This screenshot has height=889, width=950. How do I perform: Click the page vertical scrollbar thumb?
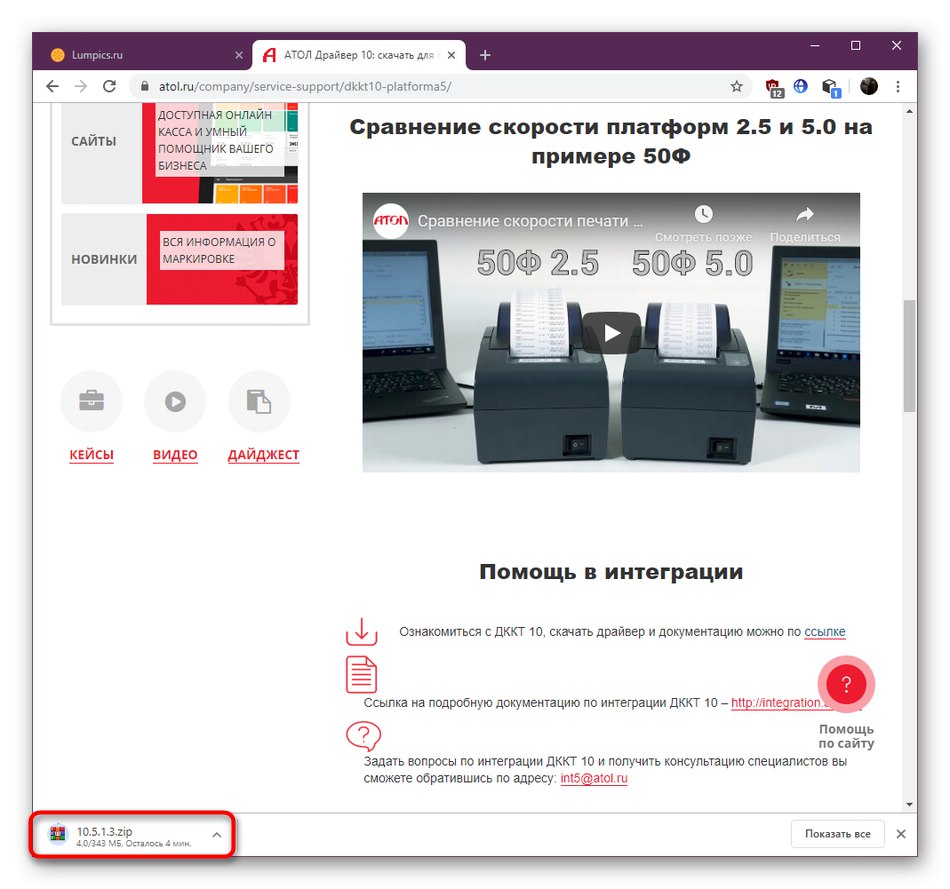pos(909,356)
